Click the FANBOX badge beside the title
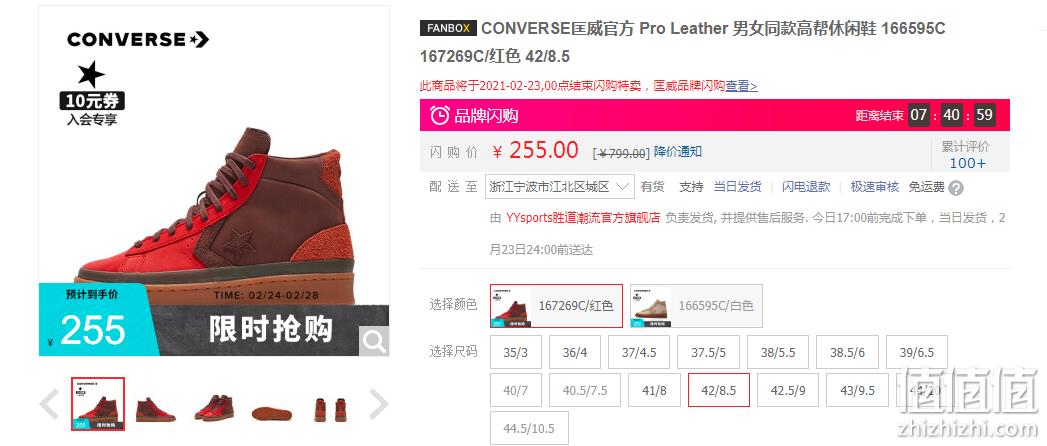1047x446 pixels. pos(448,28)
